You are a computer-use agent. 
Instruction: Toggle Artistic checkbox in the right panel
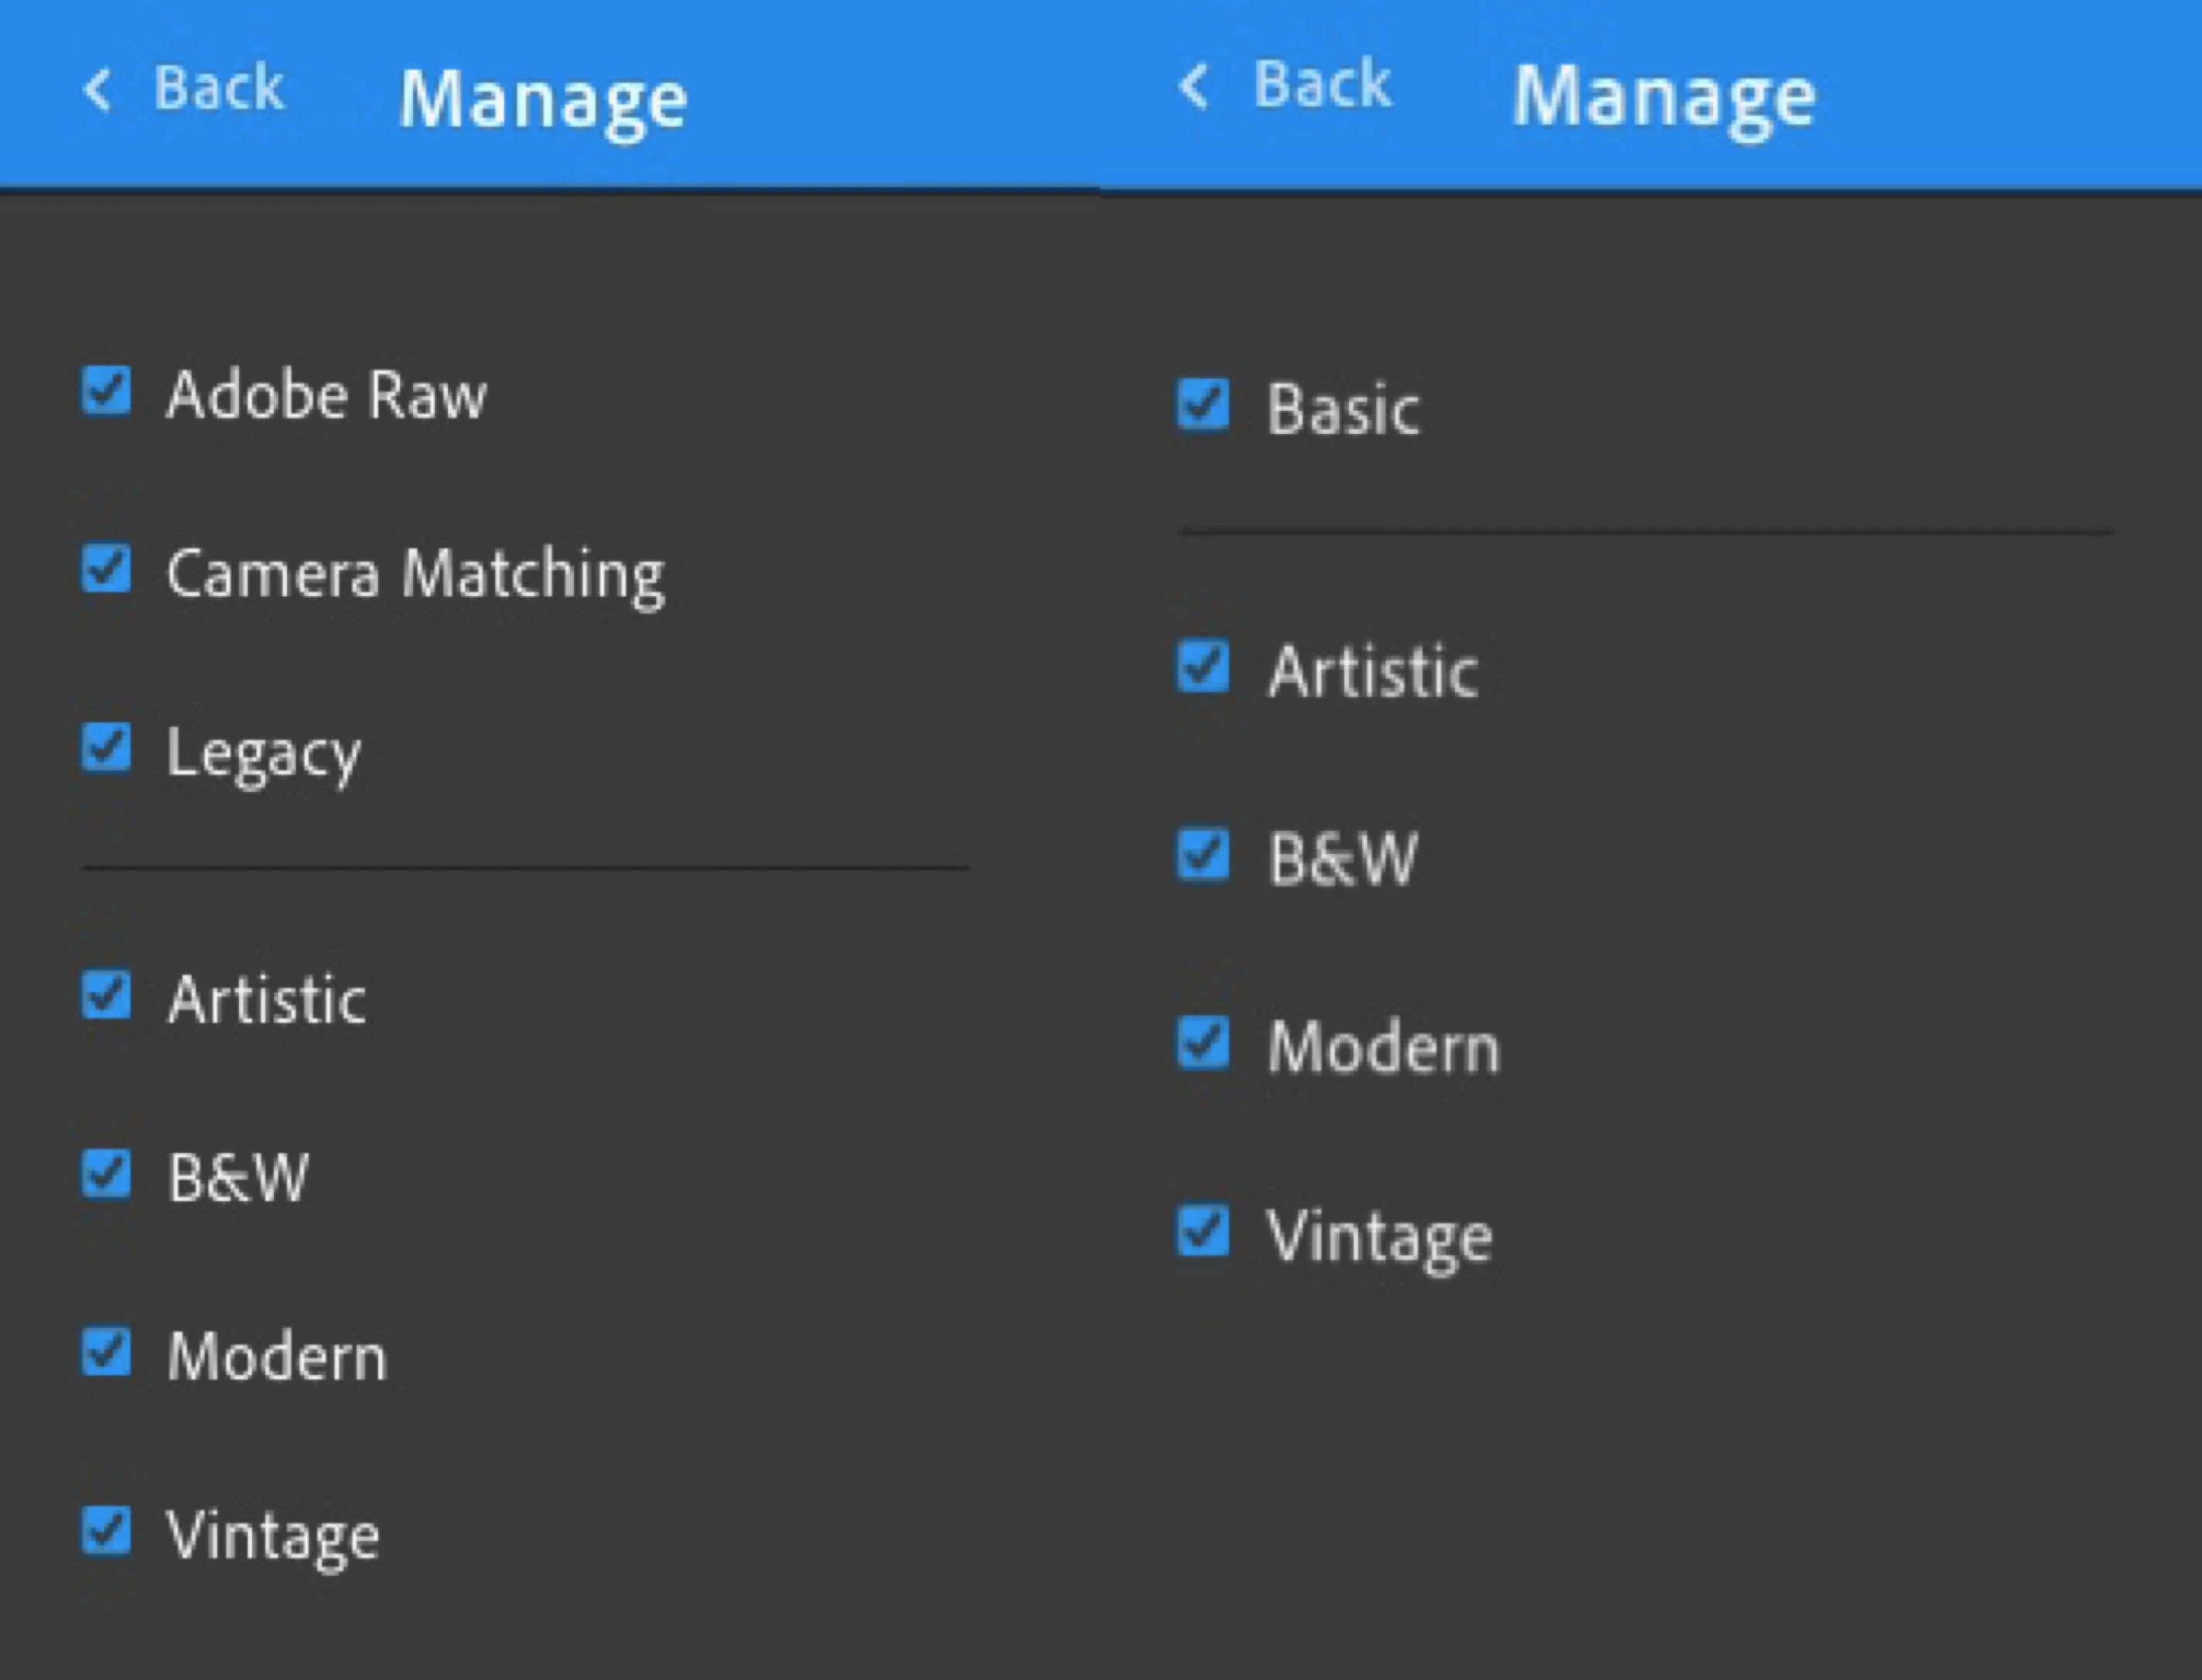tap(1202, 667)
